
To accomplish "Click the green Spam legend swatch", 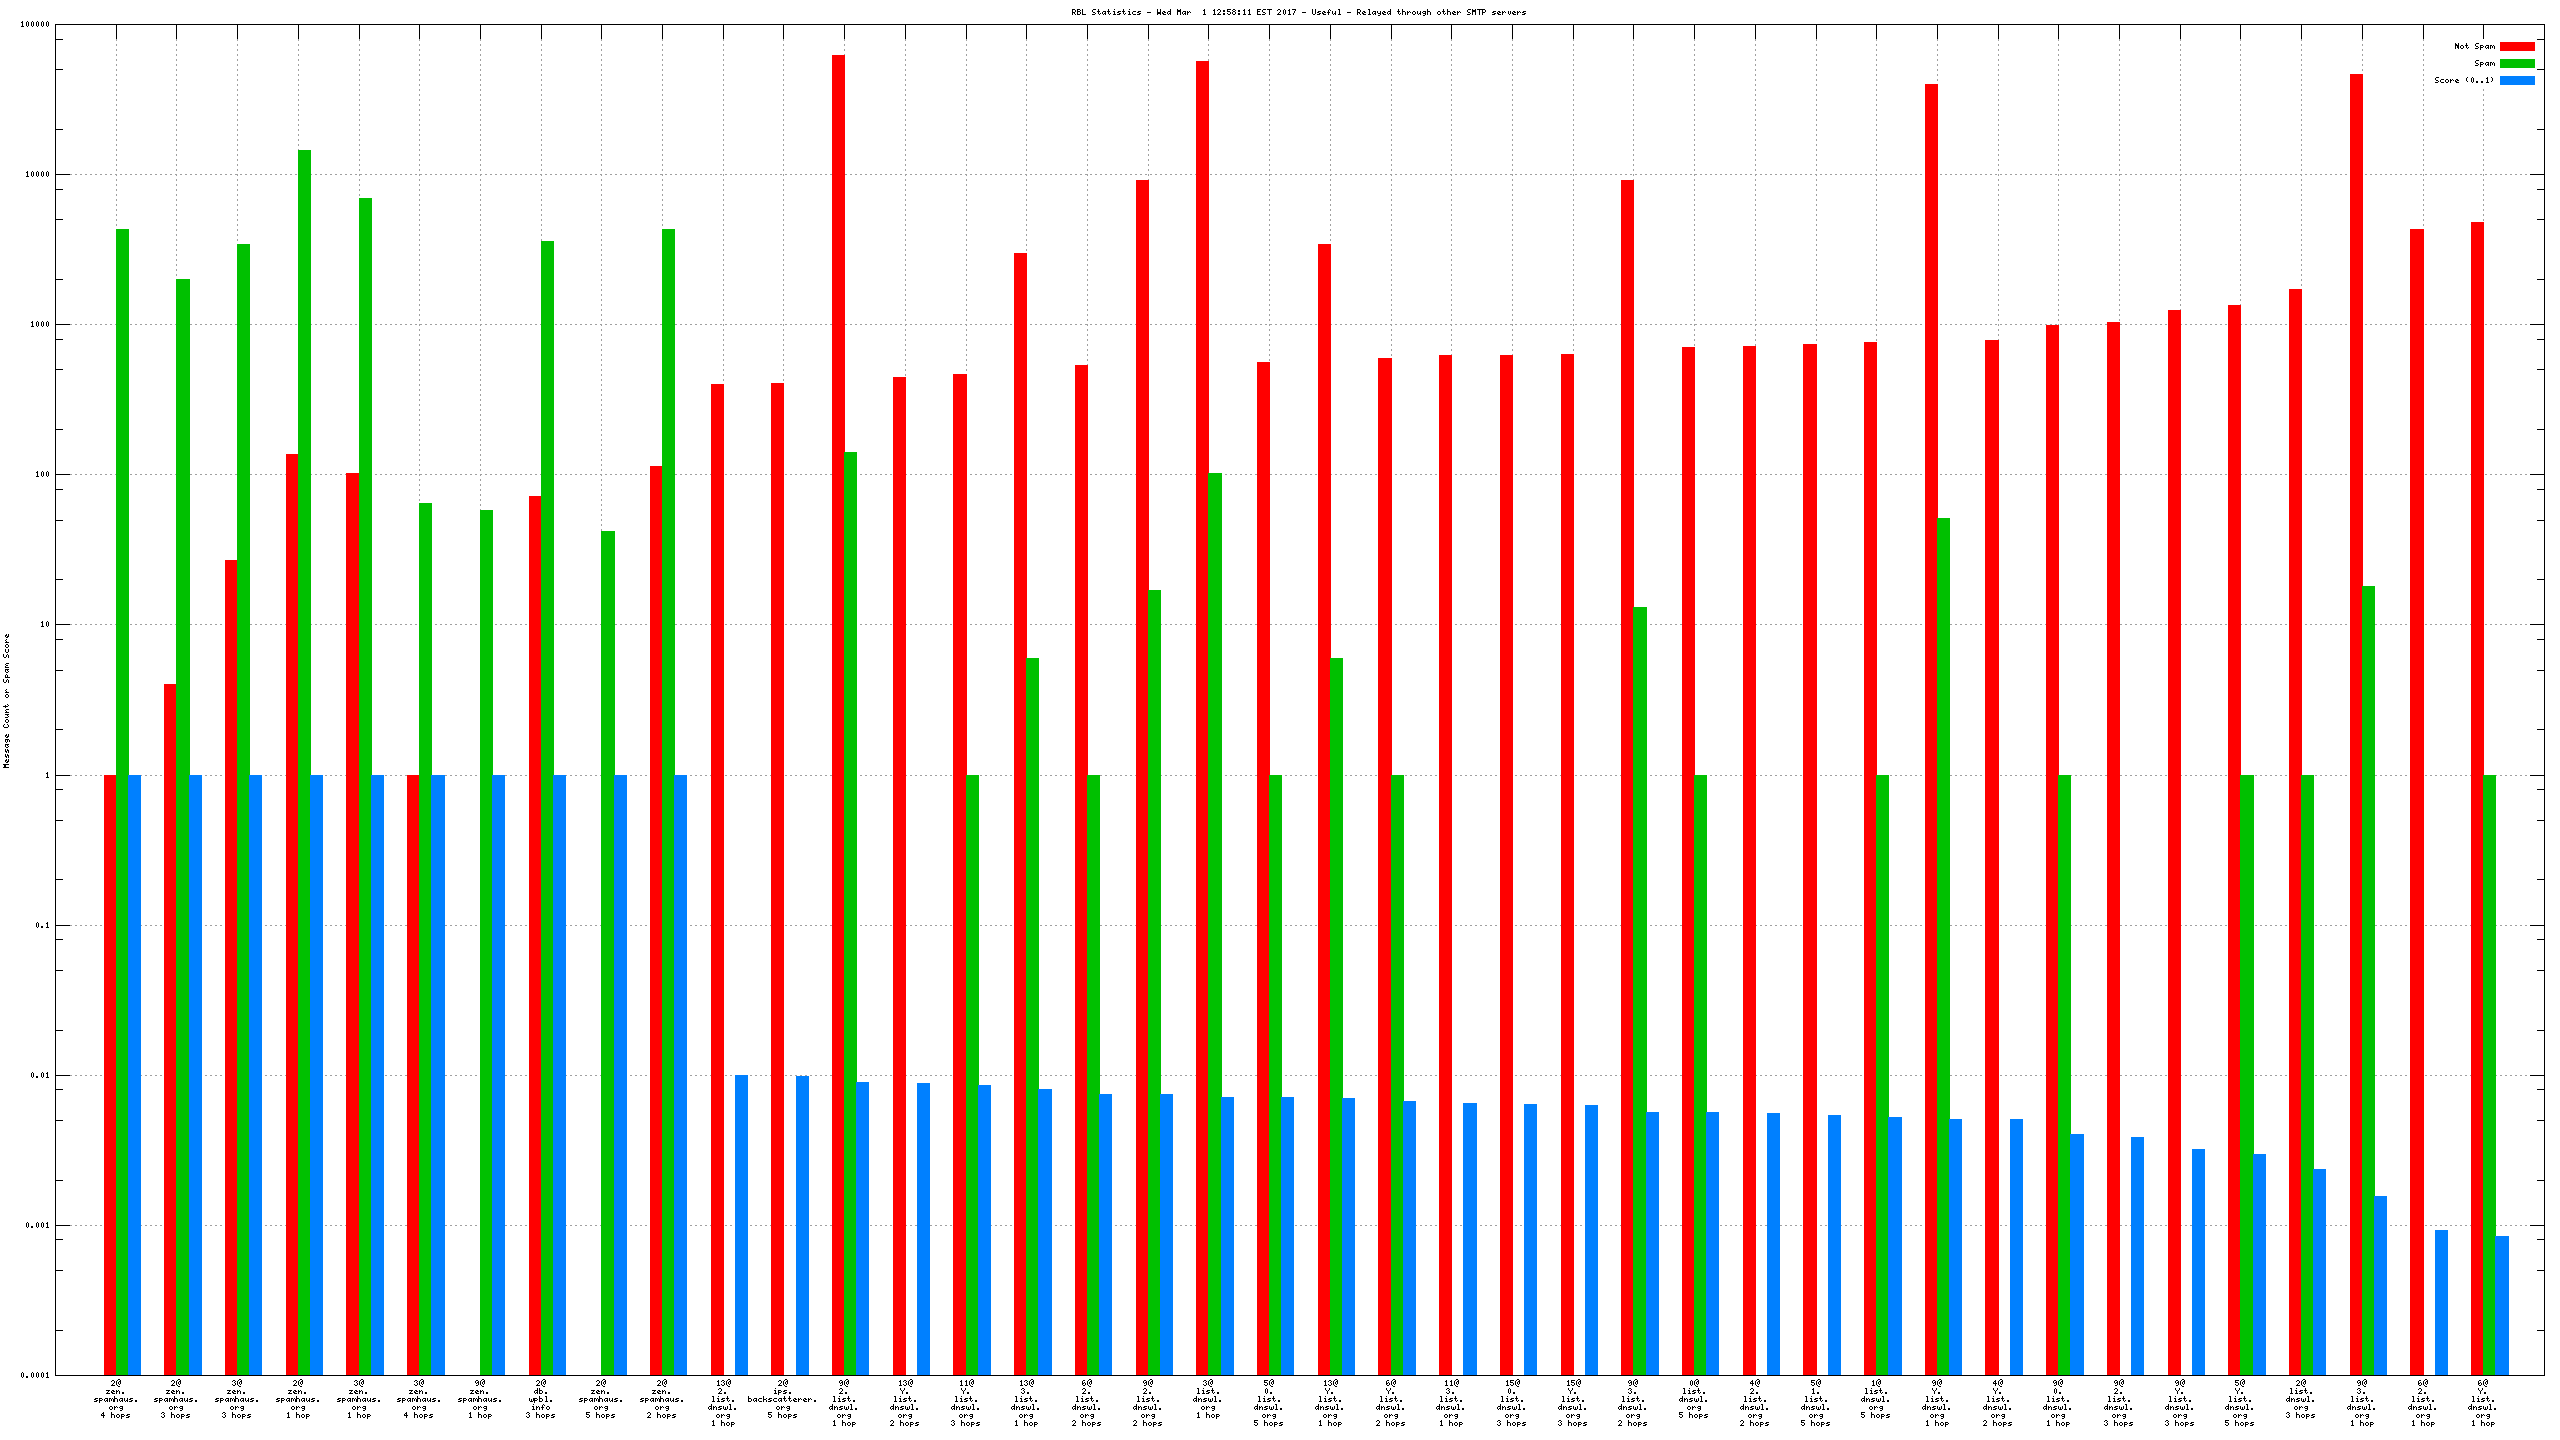I will point(2516,63).
